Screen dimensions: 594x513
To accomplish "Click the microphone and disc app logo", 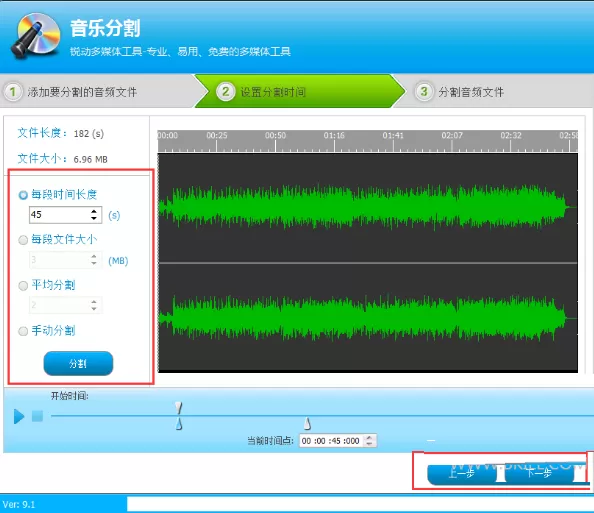I will click(x=35, y=36).
